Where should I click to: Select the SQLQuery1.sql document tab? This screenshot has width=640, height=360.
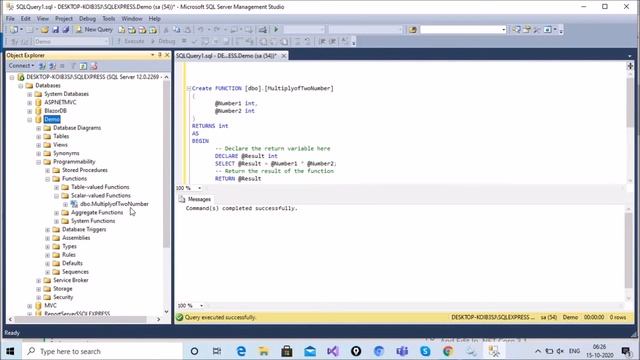(x=226, y=56)
